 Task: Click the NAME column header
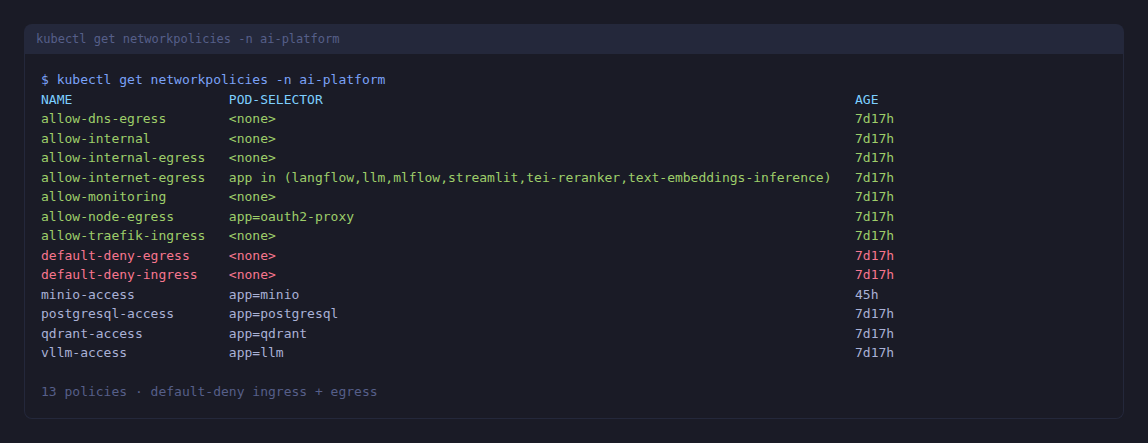pyautogui.click(x=57, y=100)
